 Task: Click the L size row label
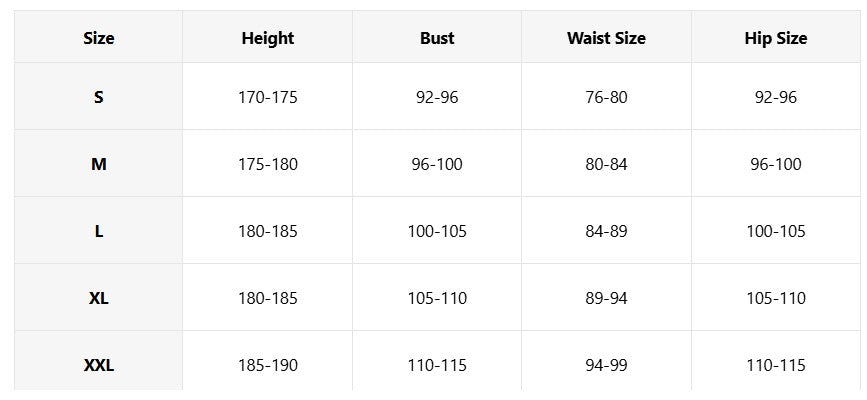(98, 231)
